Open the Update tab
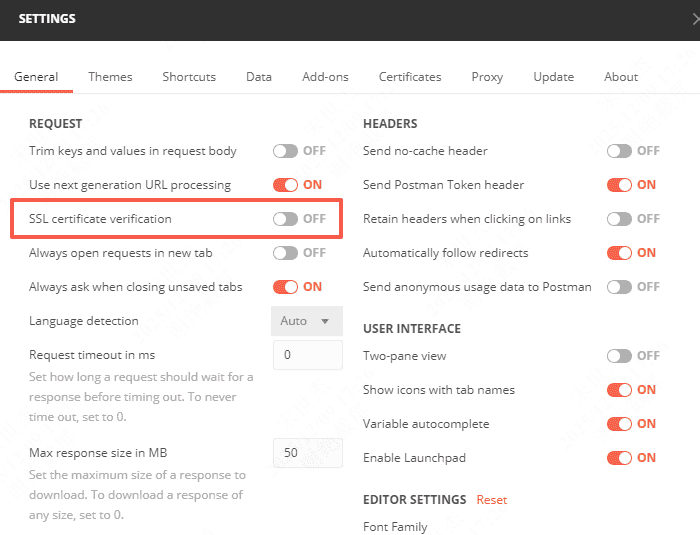Screen dimensions: 700x535 point(553,77)
